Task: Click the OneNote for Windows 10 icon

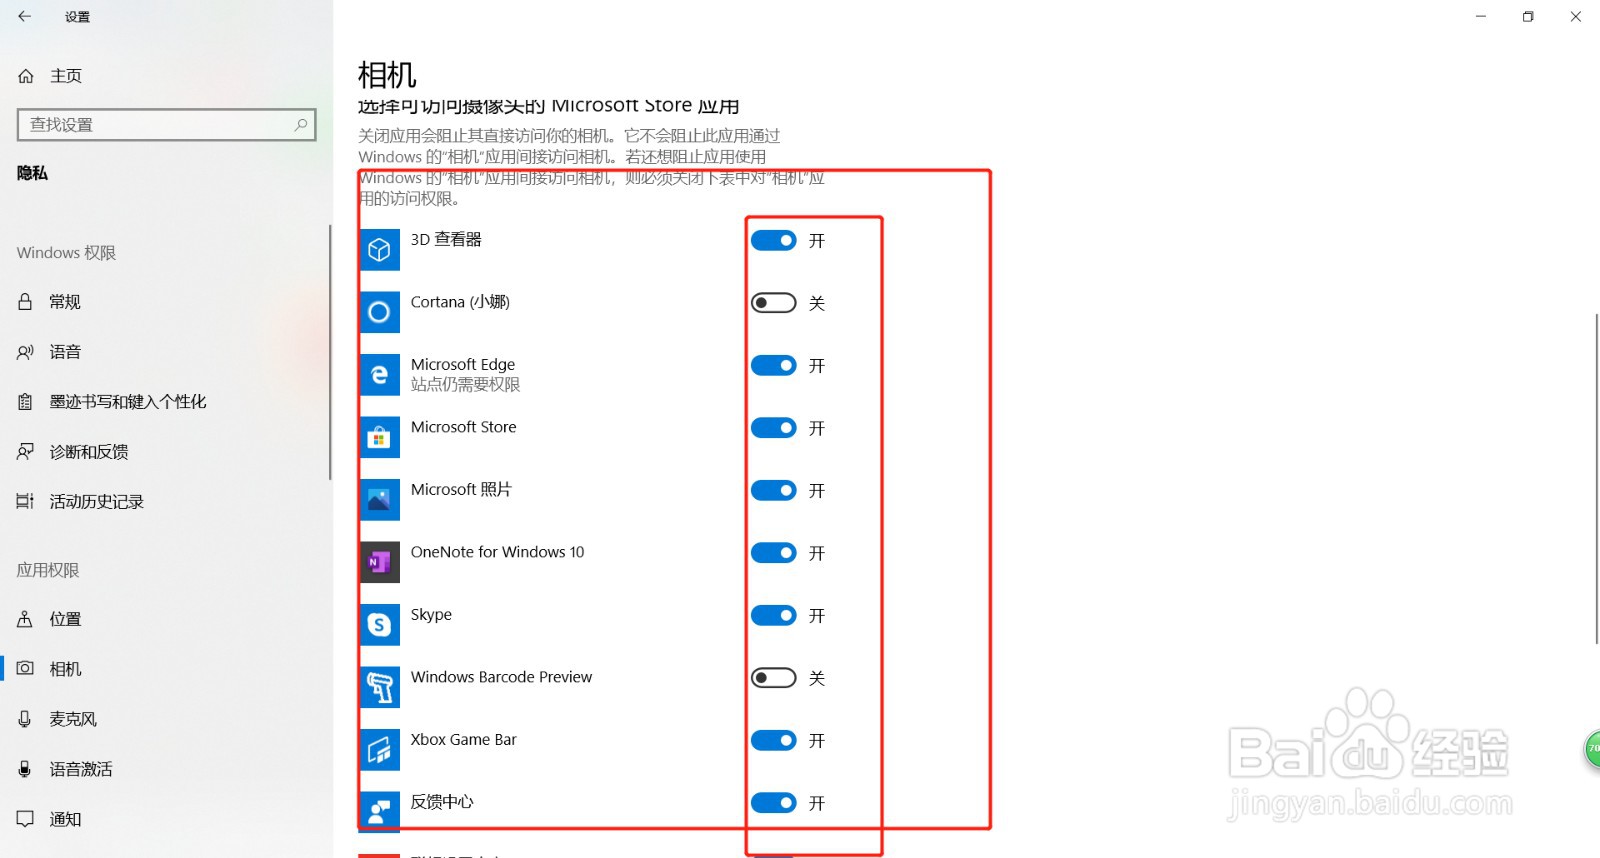Action: pyautogui.click(x=379, y=562)
